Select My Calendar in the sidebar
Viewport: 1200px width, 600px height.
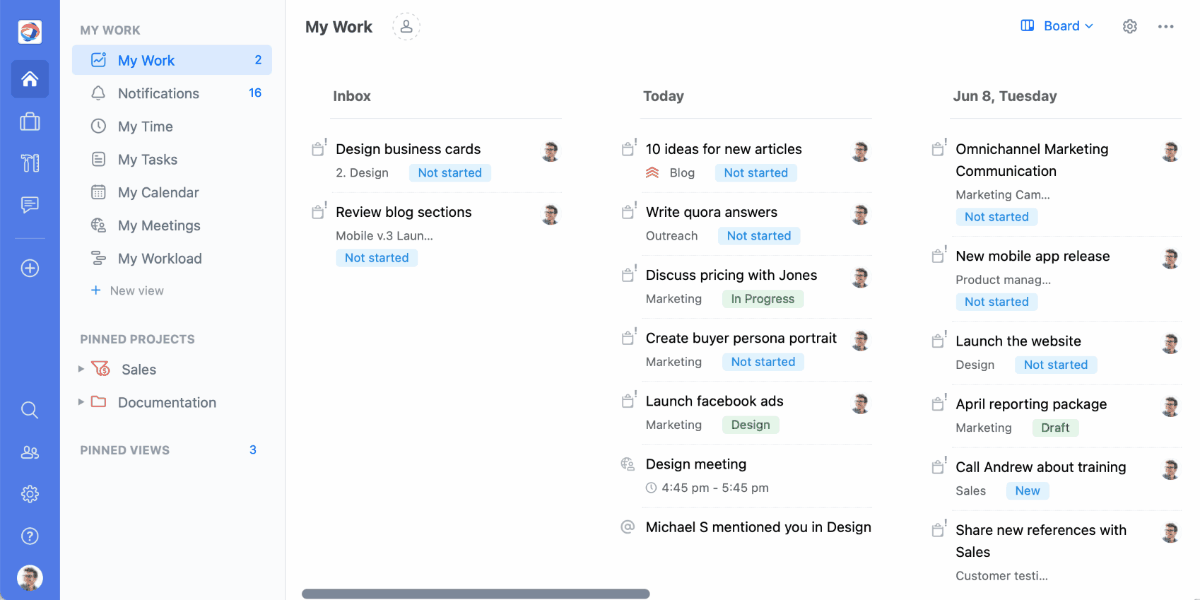point(158,192)
